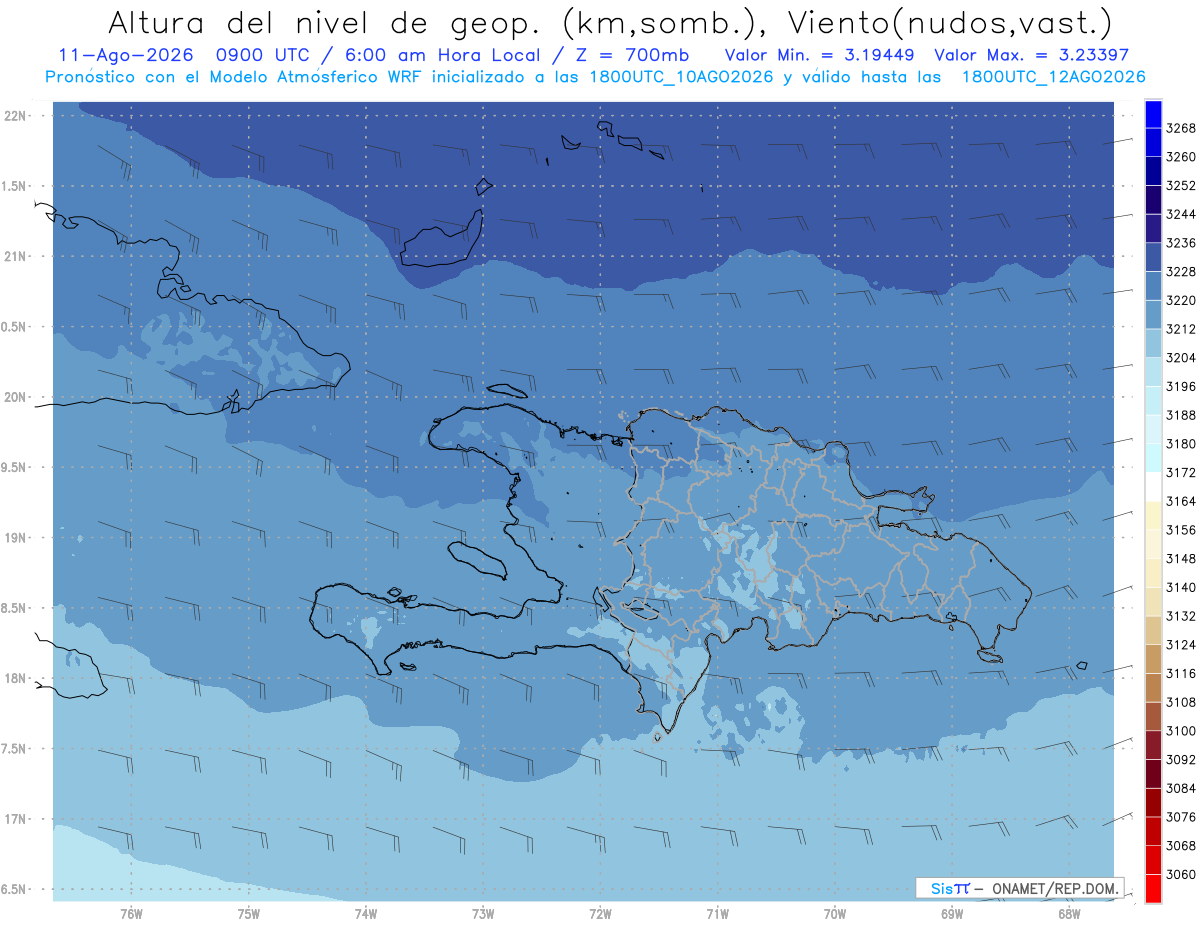The width and height of the screenshot is (1200, 927).
Task: Click the '3252' legend value
Action: (x=1180, y=186)
